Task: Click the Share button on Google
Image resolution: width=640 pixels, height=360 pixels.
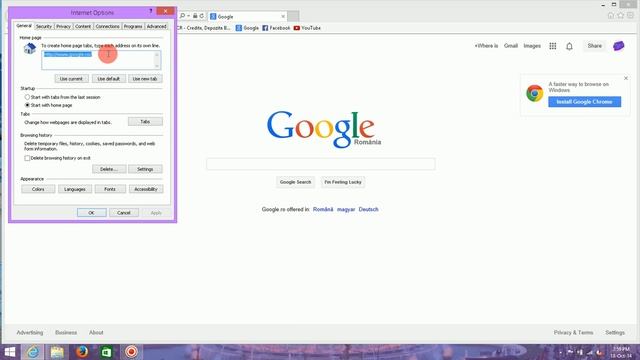Action: click(595, 46)
